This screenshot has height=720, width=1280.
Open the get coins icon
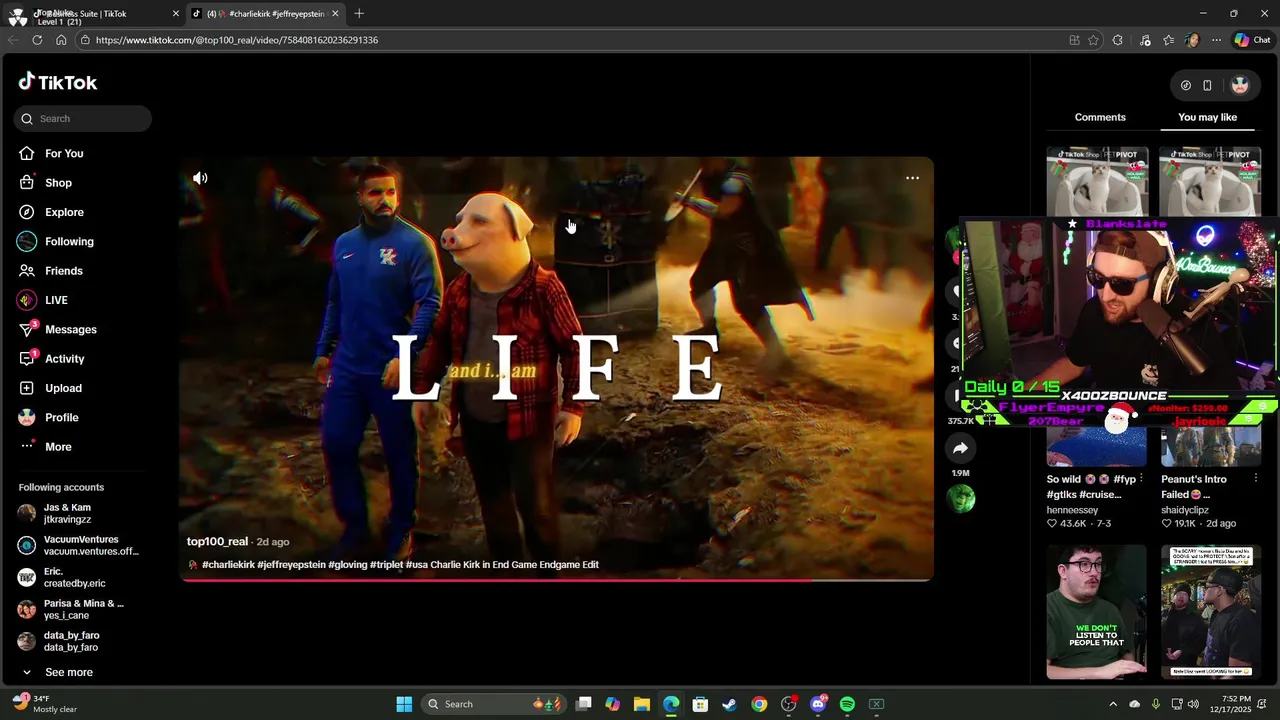coord(1186,85)
